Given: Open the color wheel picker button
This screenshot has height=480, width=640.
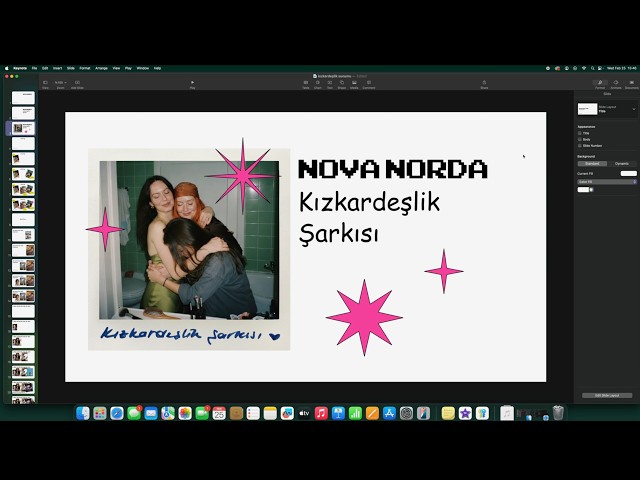Looking at the screenshot, I should (x=591, y=189).
